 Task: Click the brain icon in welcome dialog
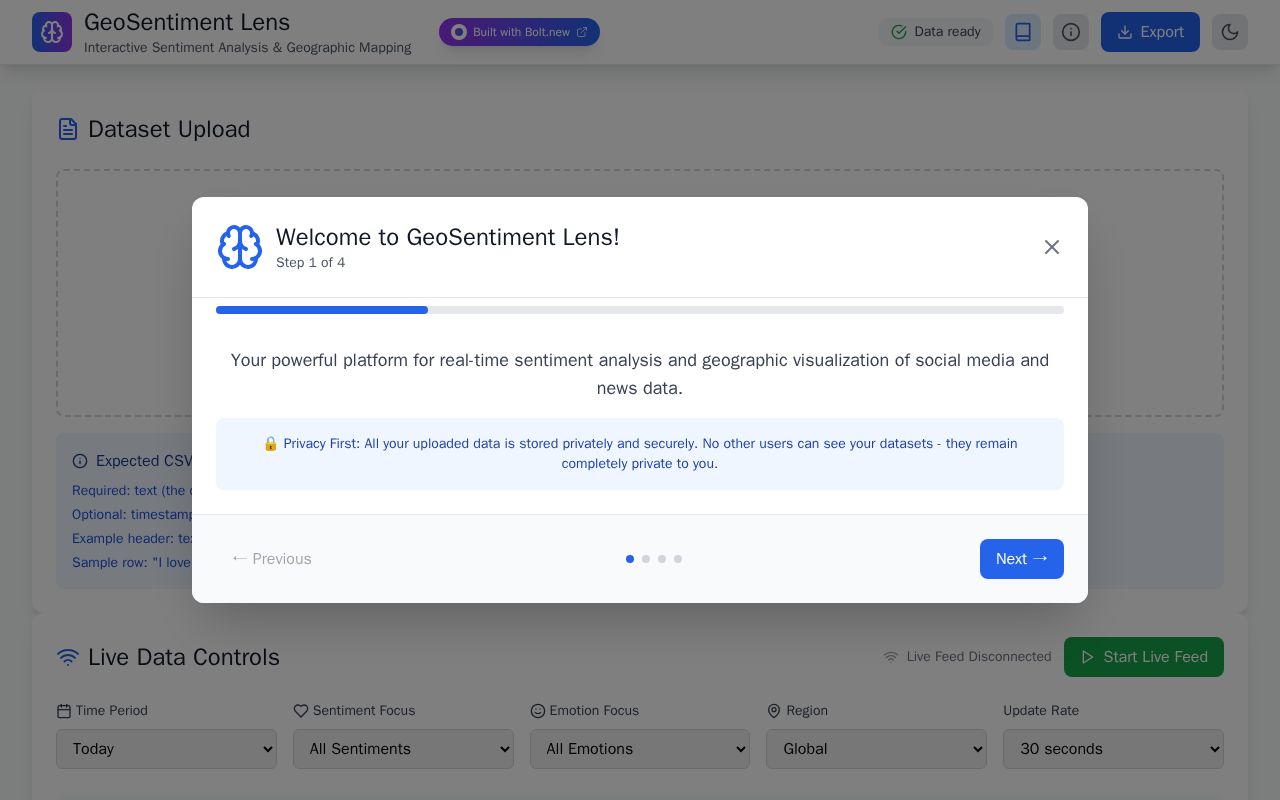click(240, 247)
